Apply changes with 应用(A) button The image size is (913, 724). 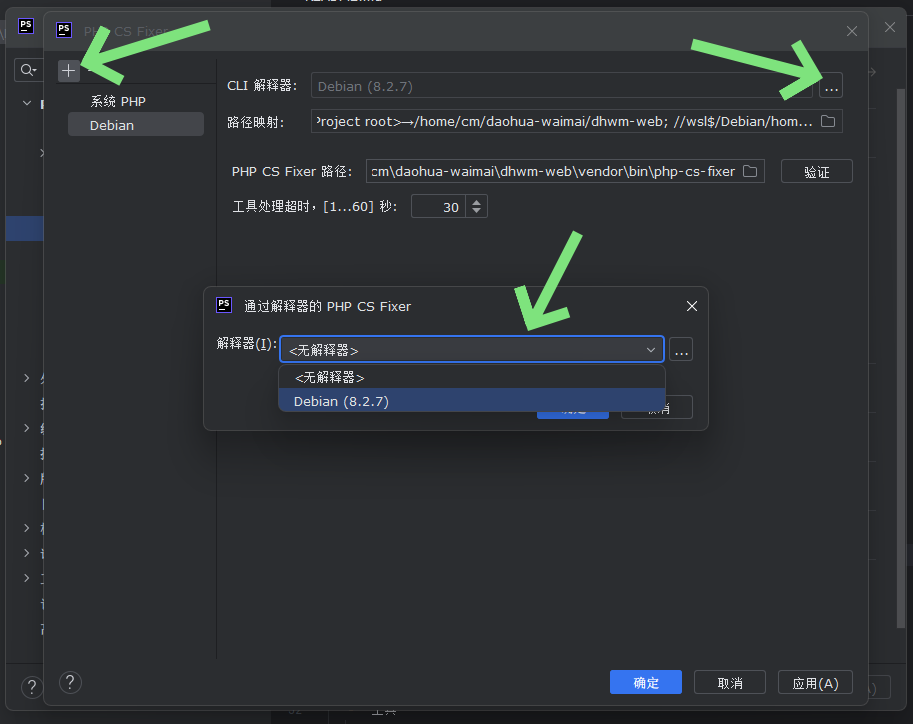click(815, 682)
